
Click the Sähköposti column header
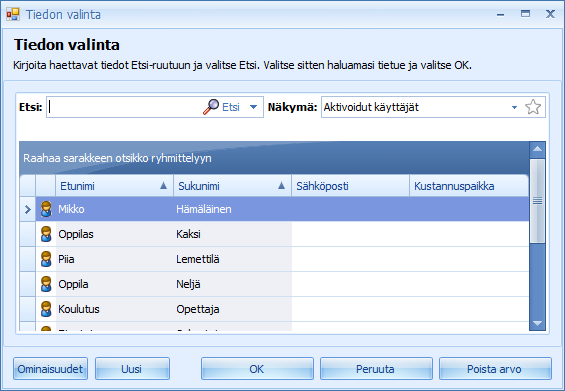coord(350,186)
